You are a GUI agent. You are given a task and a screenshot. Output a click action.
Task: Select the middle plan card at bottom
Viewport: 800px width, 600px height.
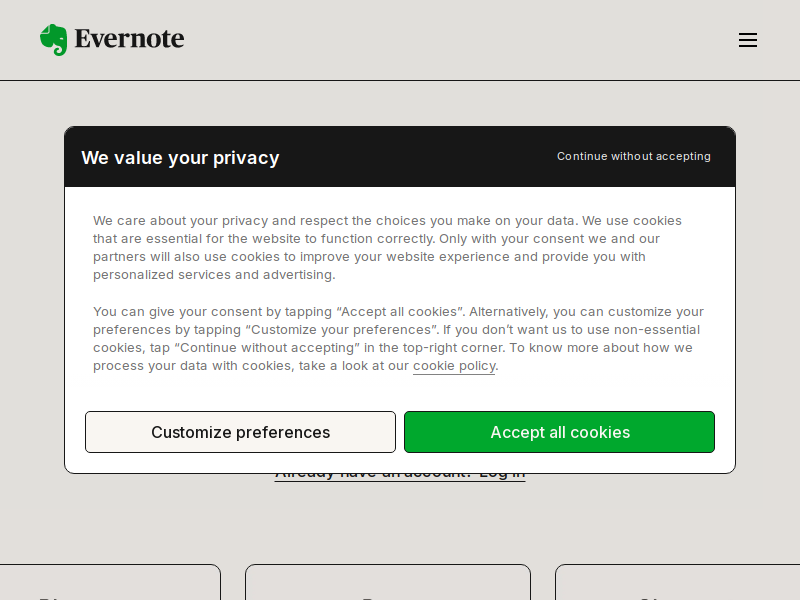[388, 582]
